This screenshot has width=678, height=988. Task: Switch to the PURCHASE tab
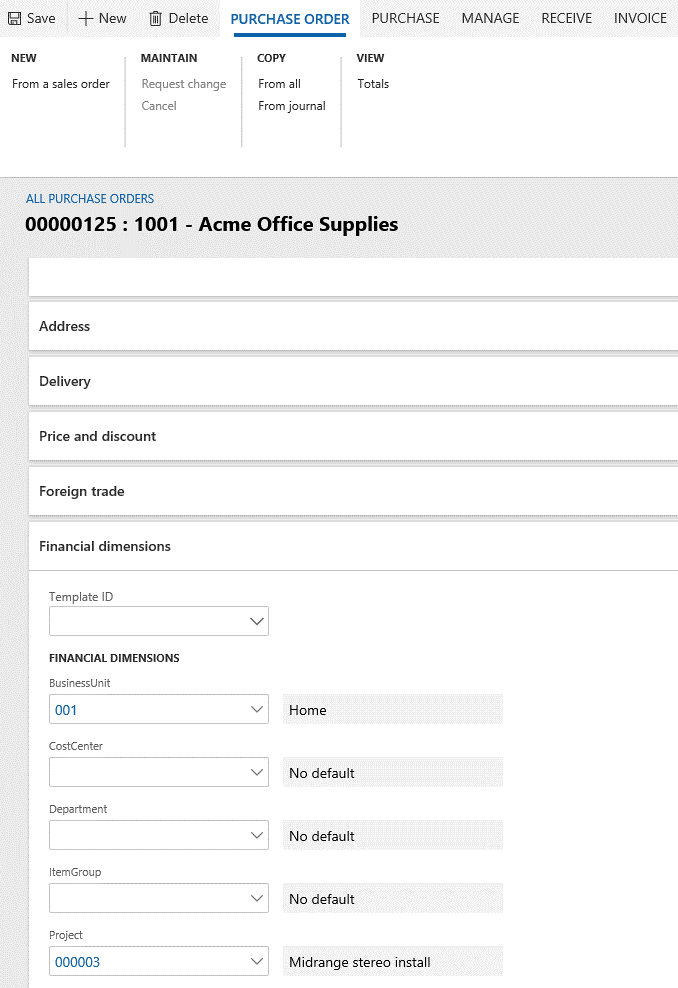(405, 18)
